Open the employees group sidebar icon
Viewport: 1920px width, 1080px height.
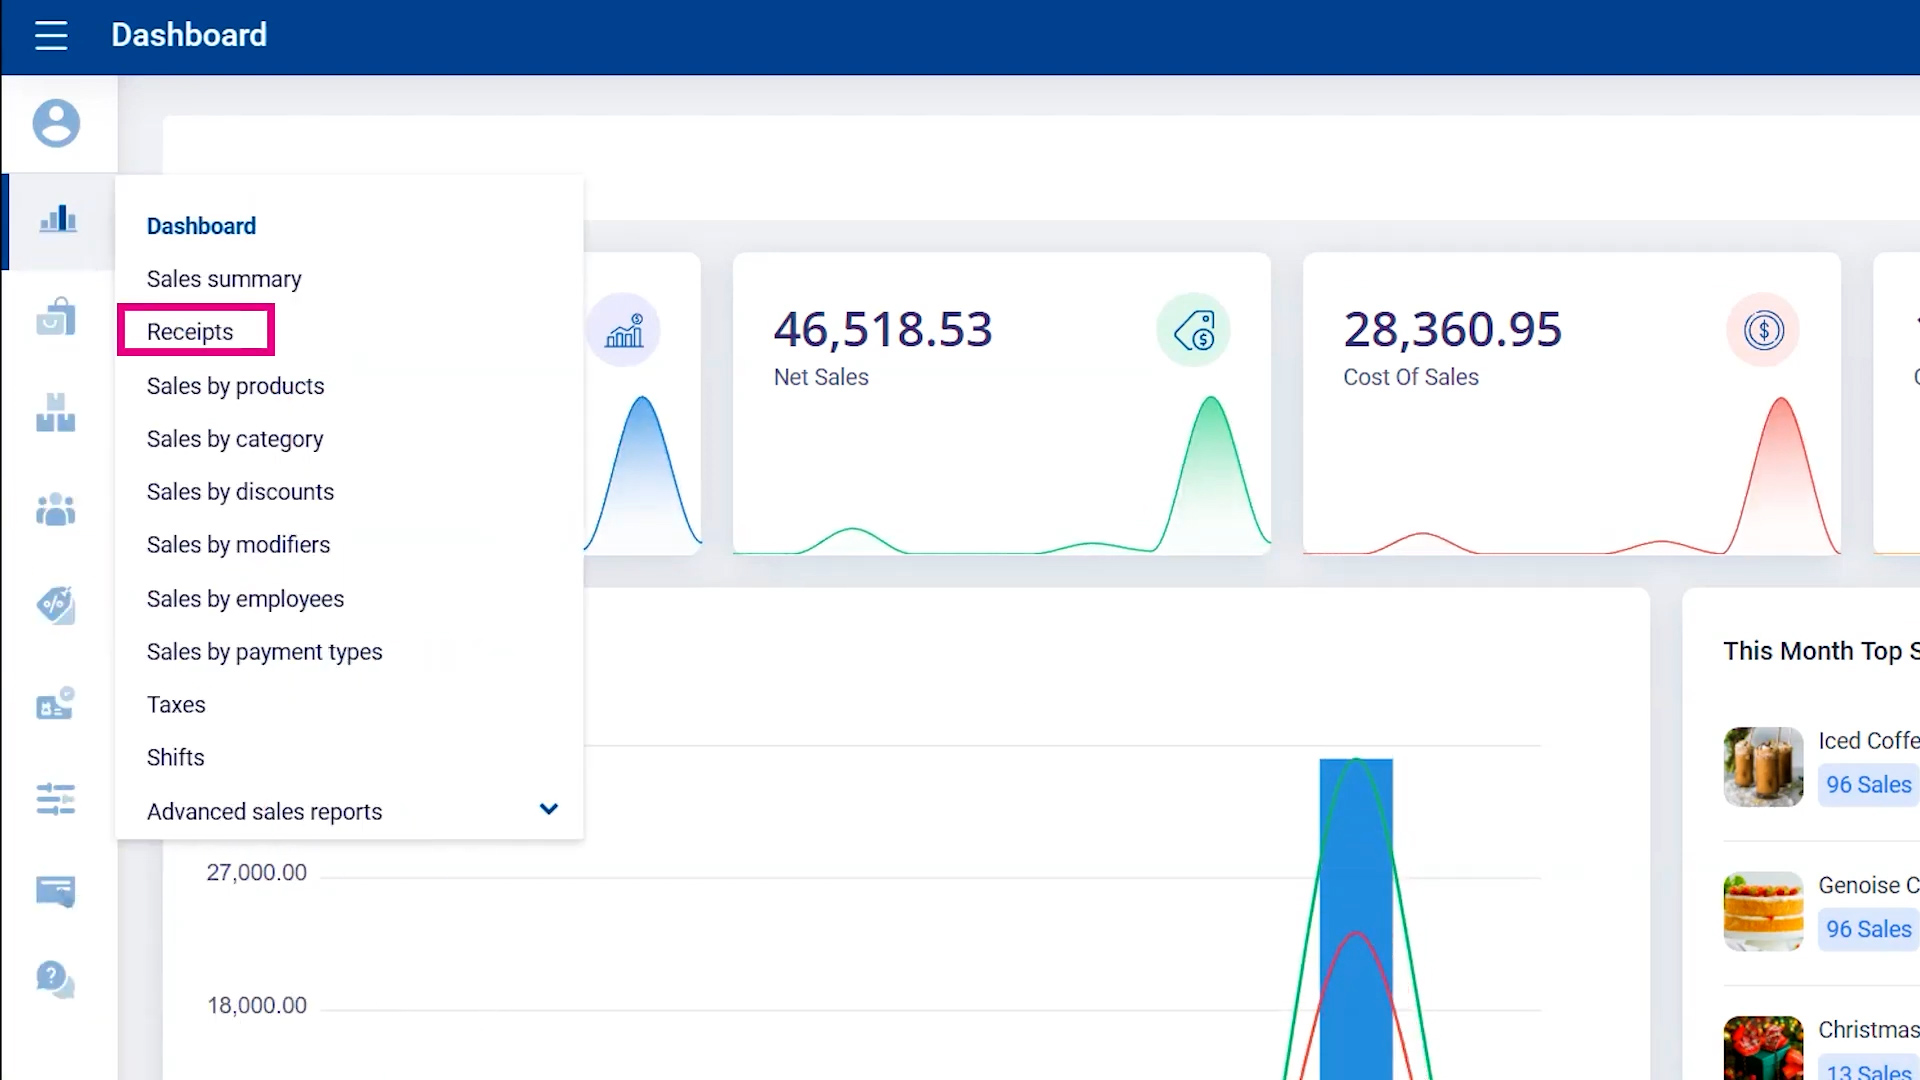(x=56, y=509)
